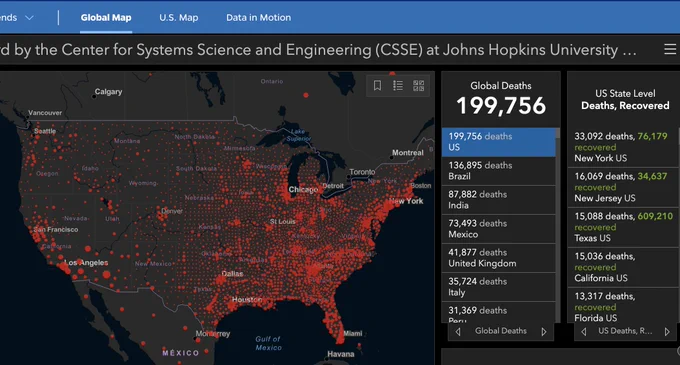Select the New Jersey US deaths row
680x365 pixels.
pos(623,187)
